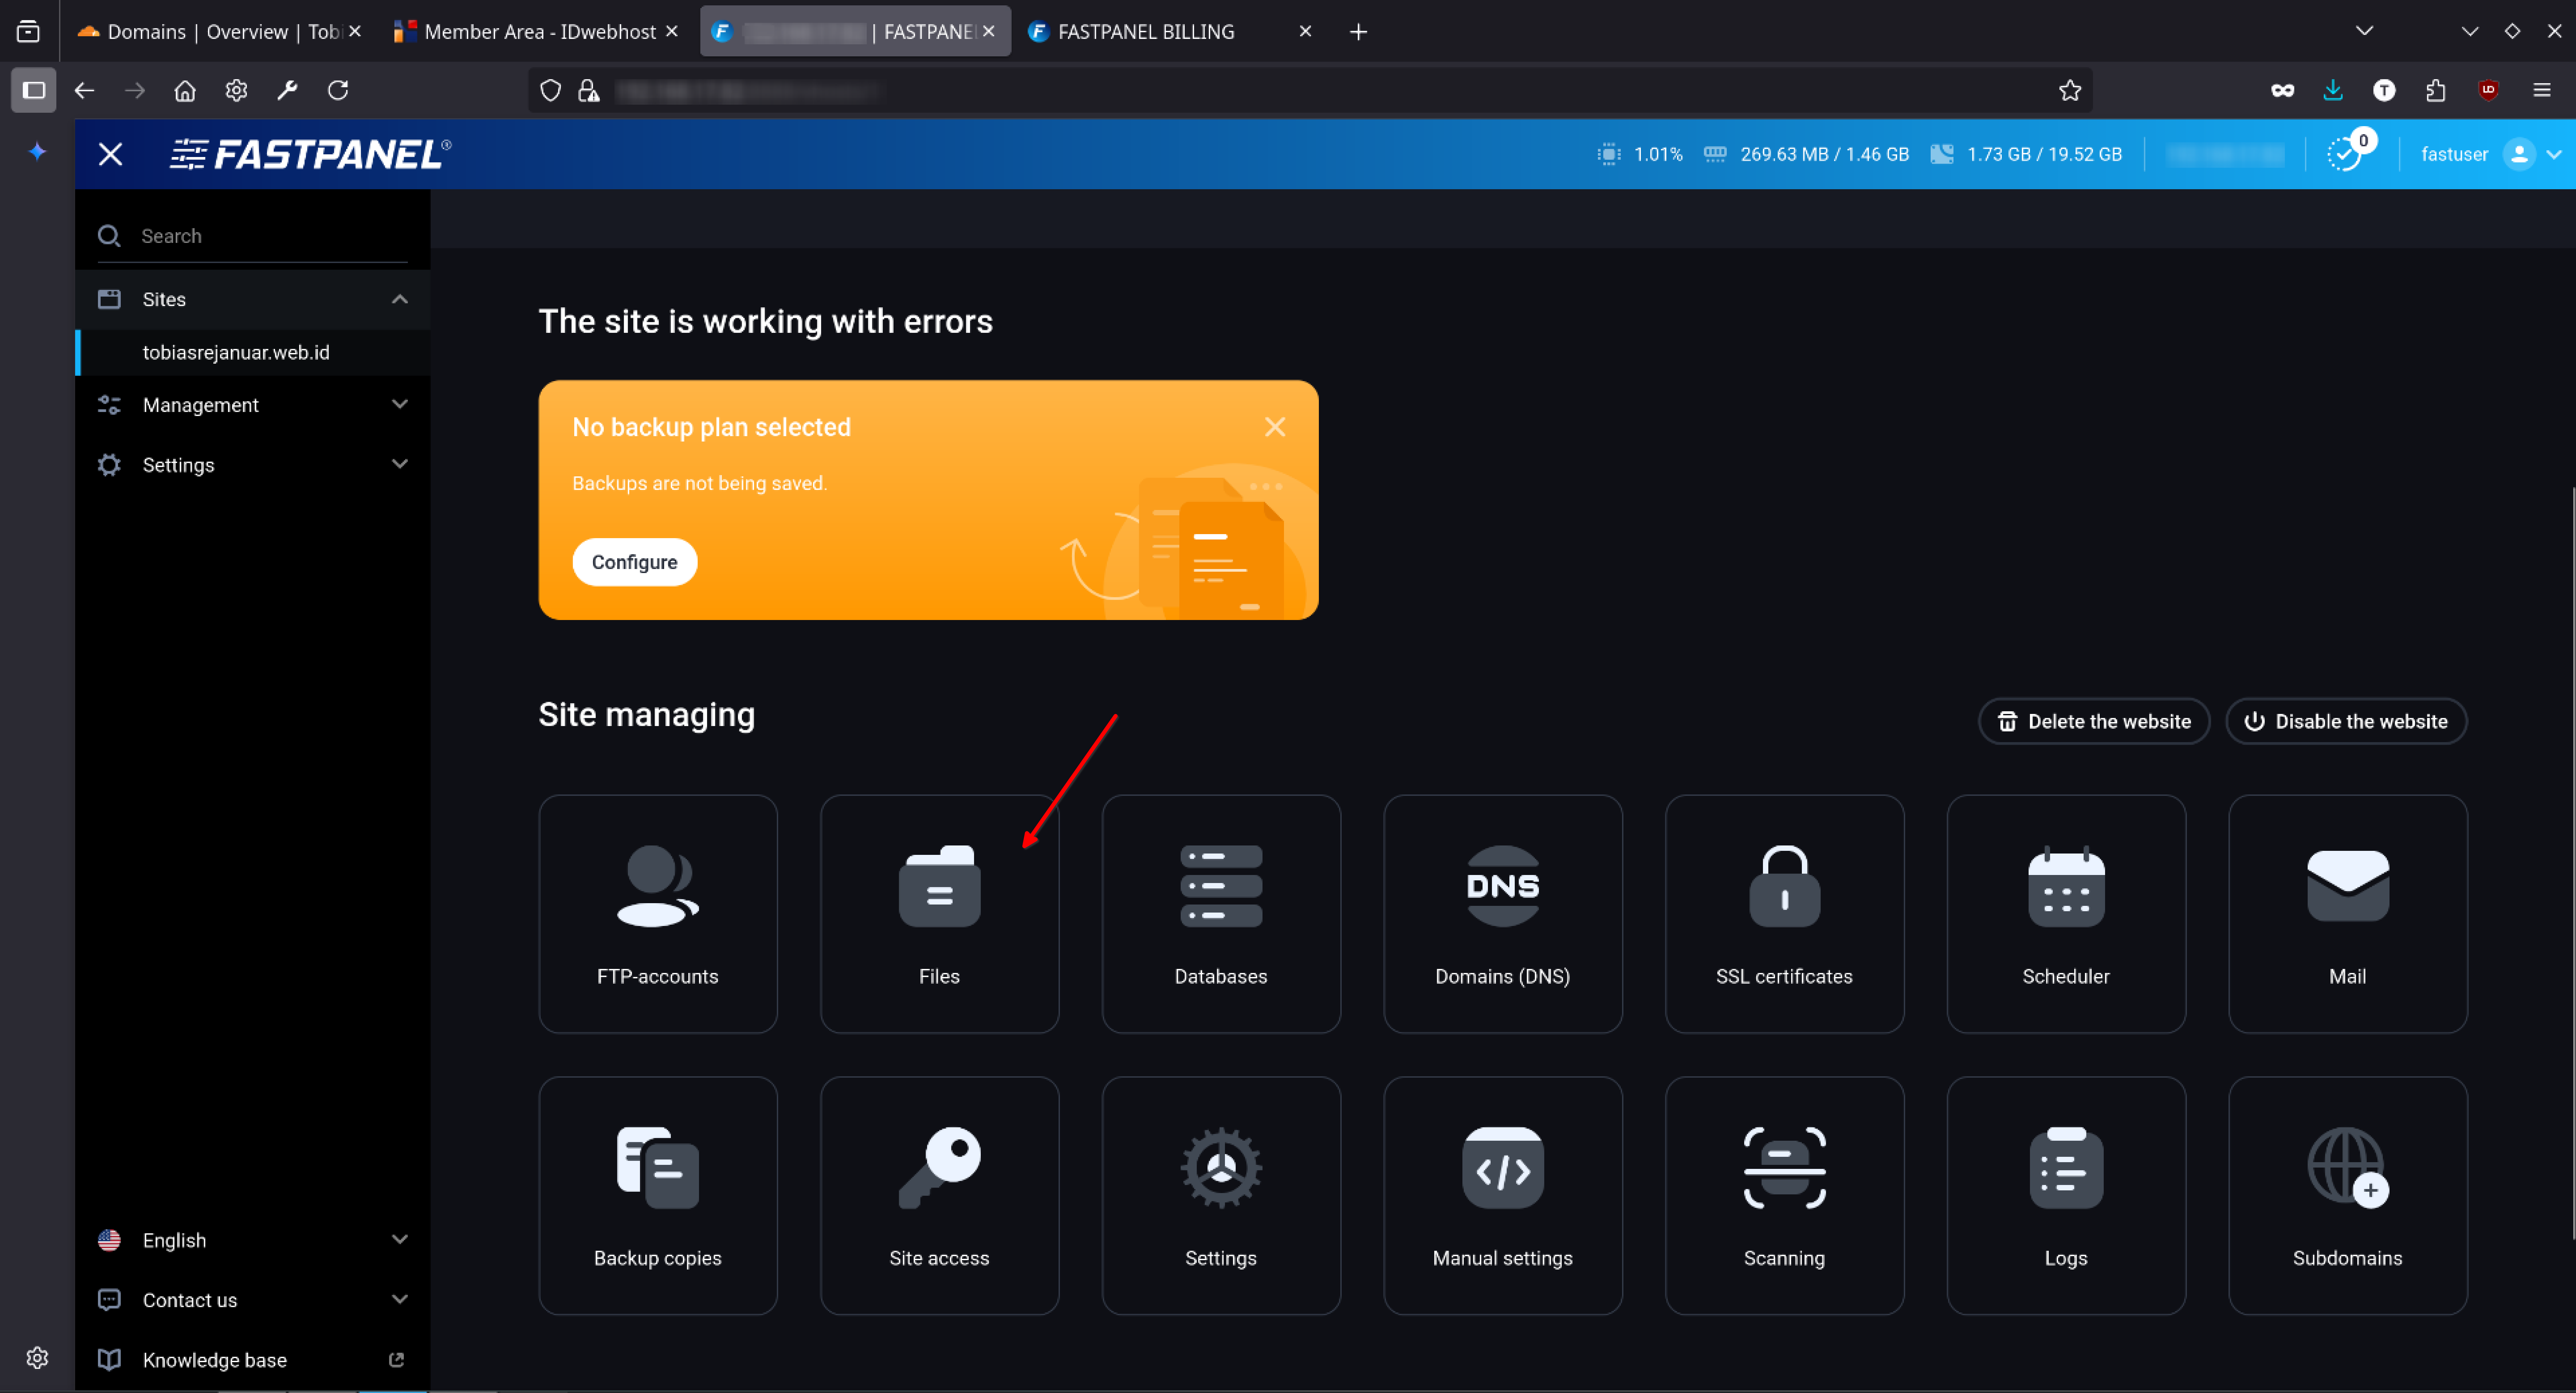Expand the Management sidebar section

[252, 405]
